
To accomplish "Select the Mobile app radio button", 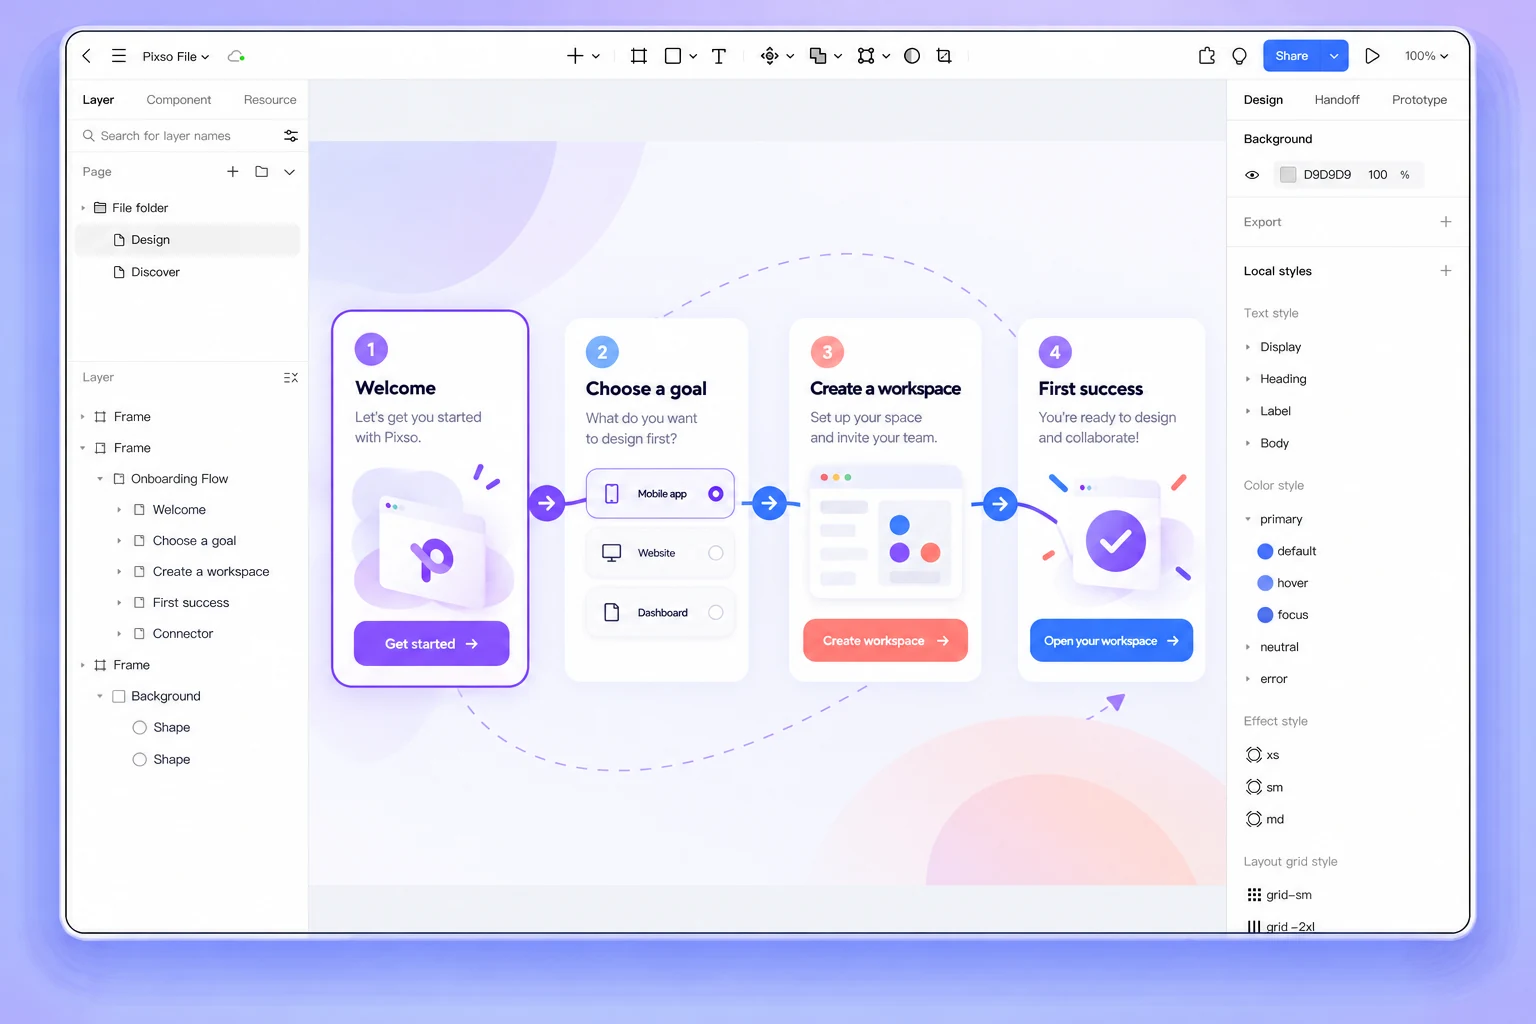I will point(716,494).
